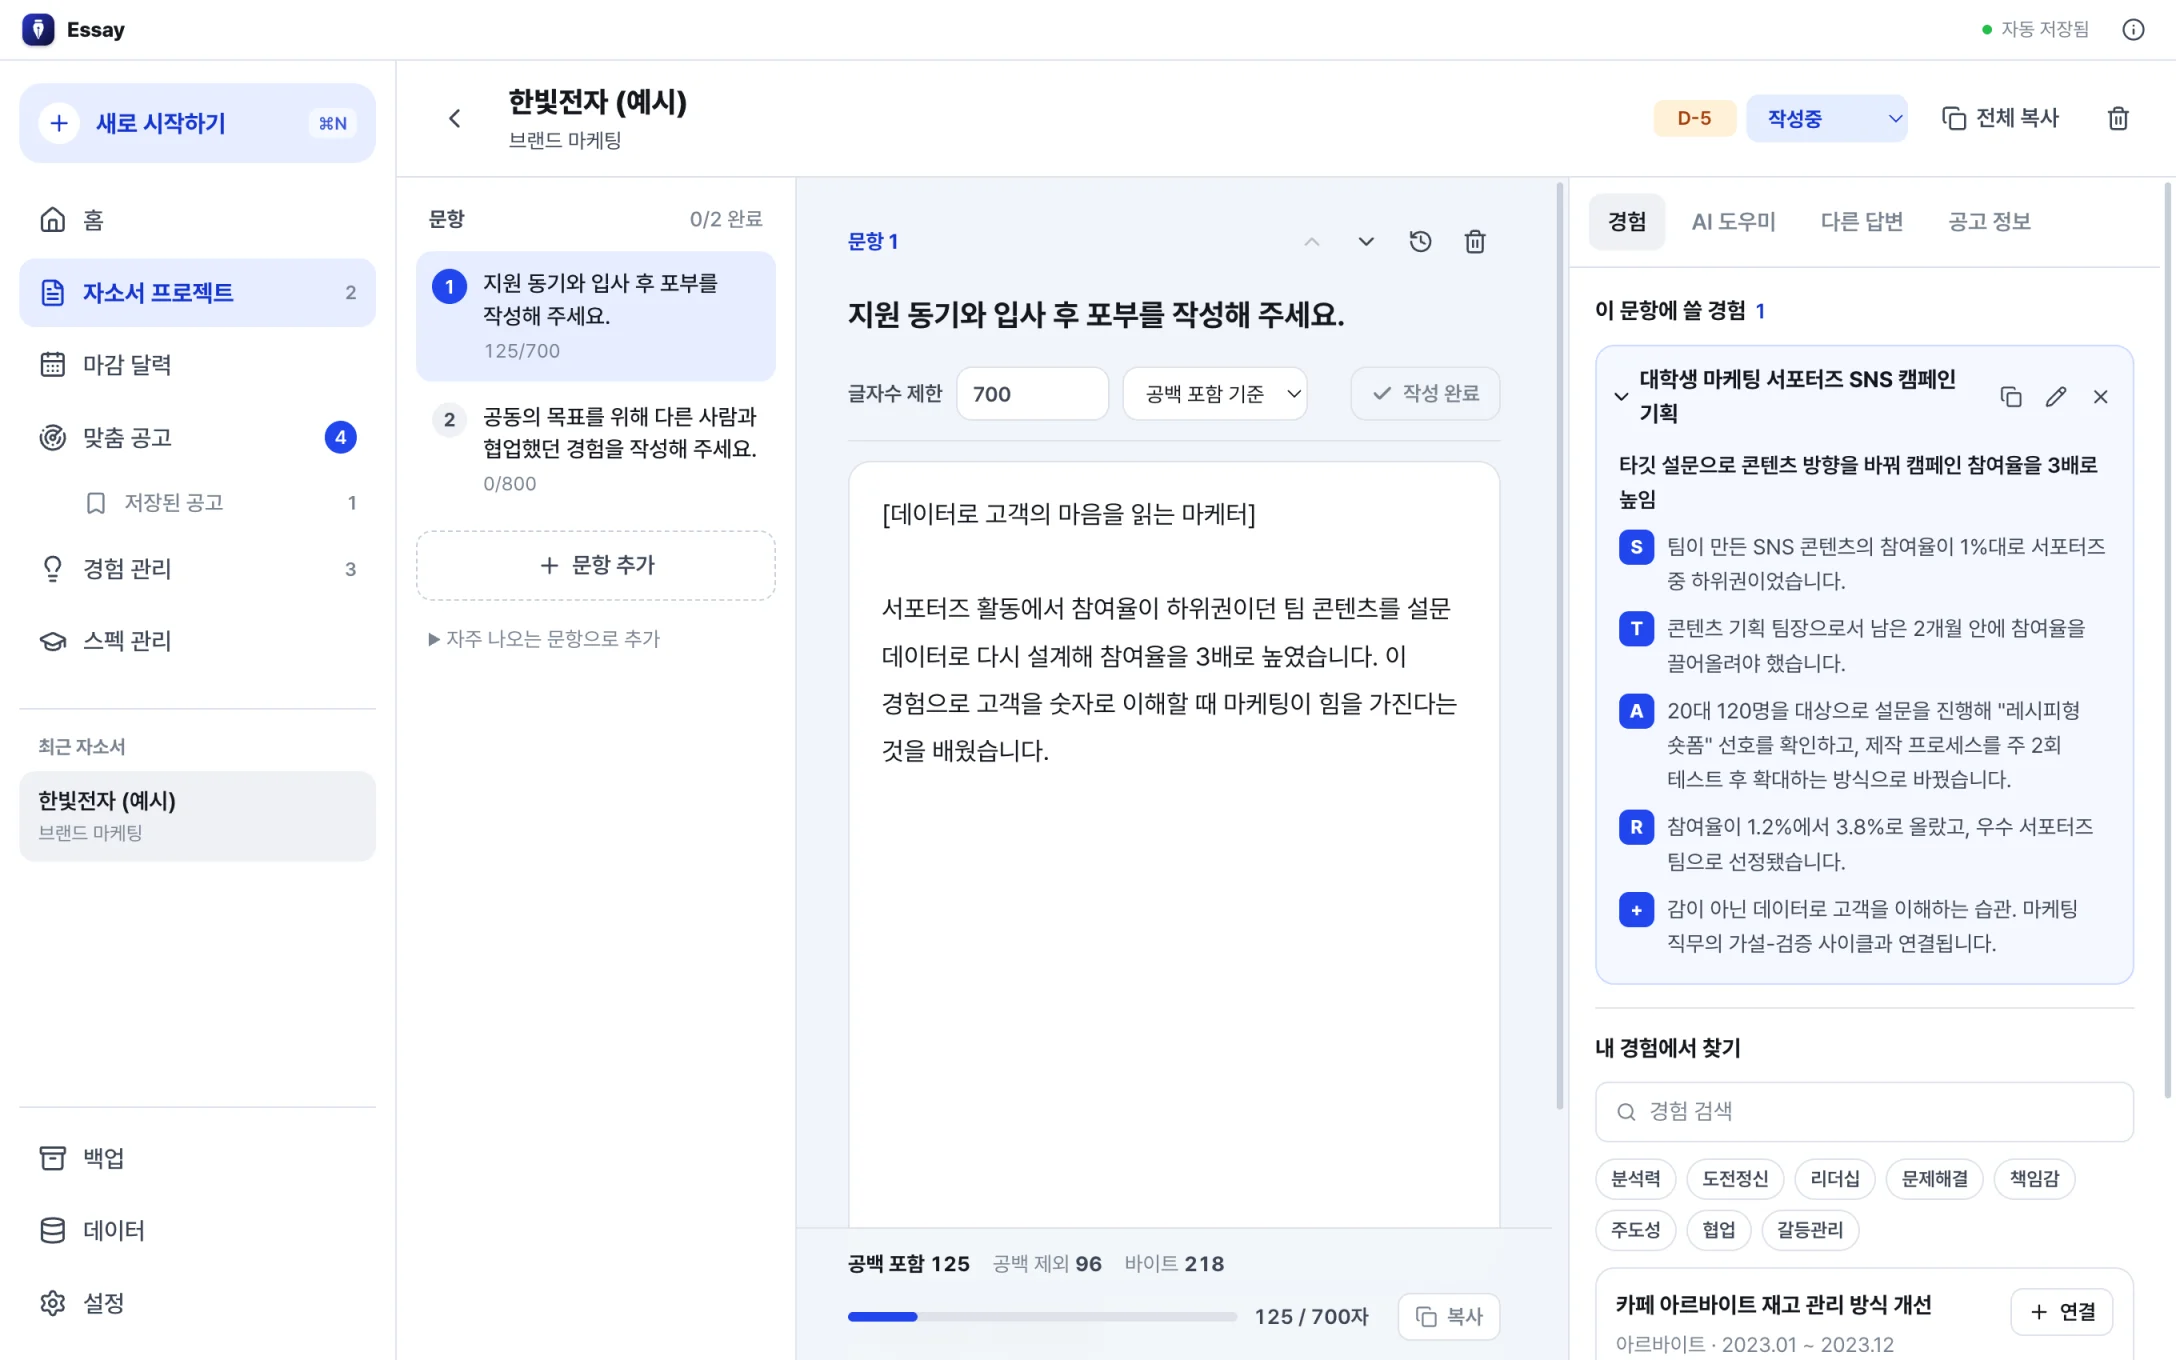This screenshot has width=2176, height=1360.
Task: Open version history icon for 문항 1
Action: point(1420,241)
